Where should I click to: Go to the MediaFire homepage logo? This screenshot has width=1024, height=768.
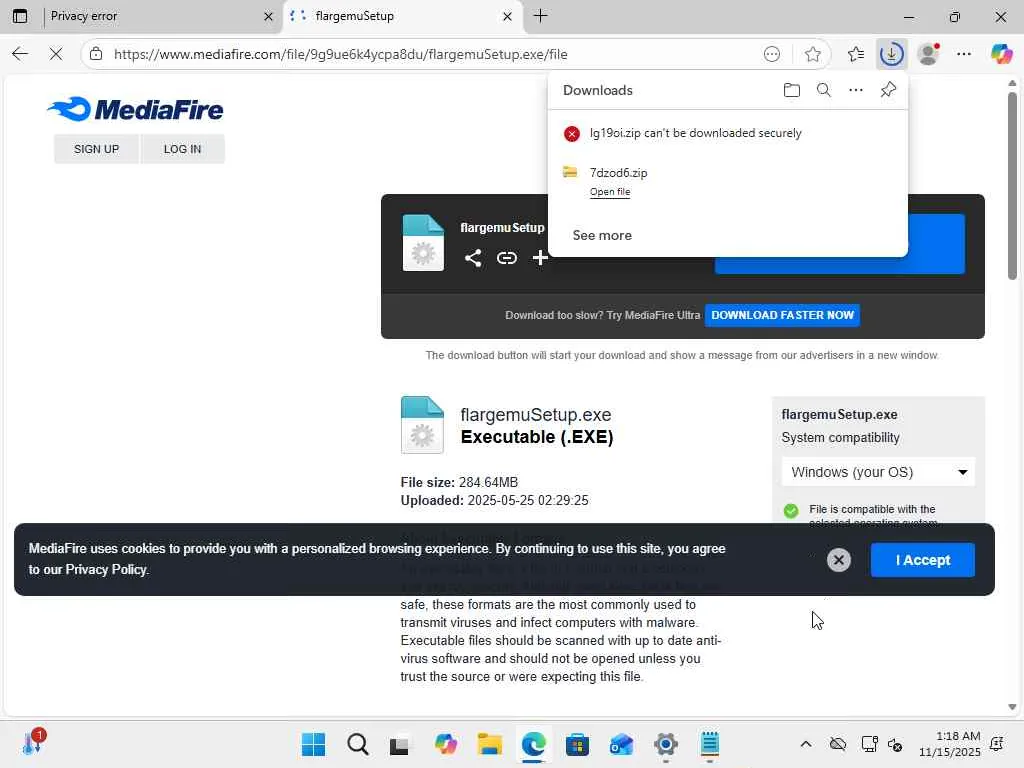[x=135, y=109]
